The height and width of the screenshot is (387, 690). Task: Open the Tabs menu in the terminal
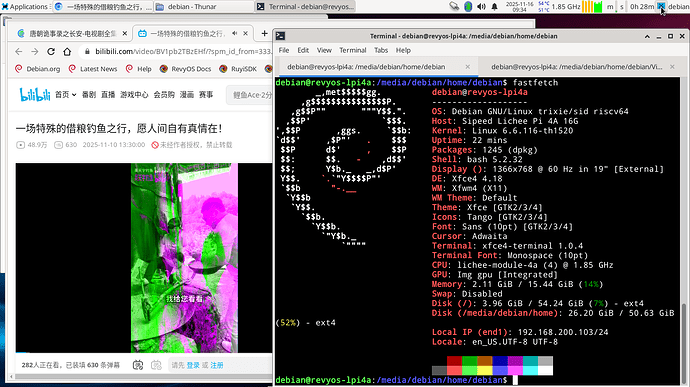[381, 50]
